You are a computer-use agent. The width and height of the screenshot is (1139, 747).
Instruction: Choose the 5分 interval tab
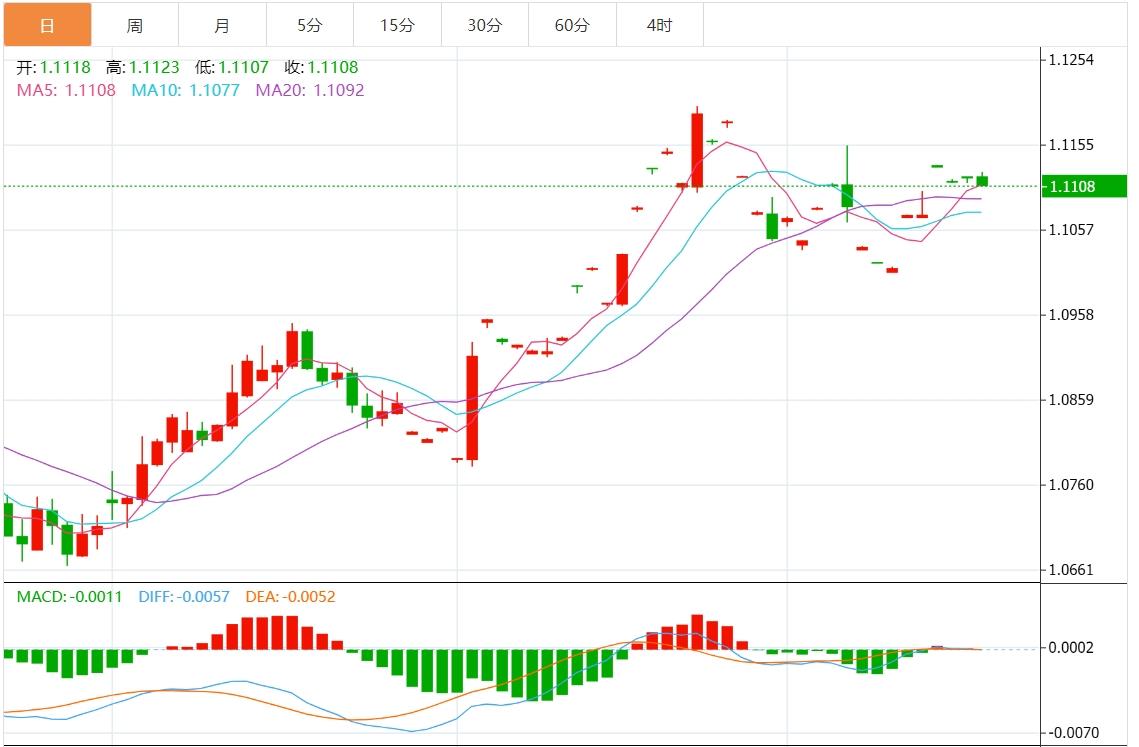tap(309, 25)
